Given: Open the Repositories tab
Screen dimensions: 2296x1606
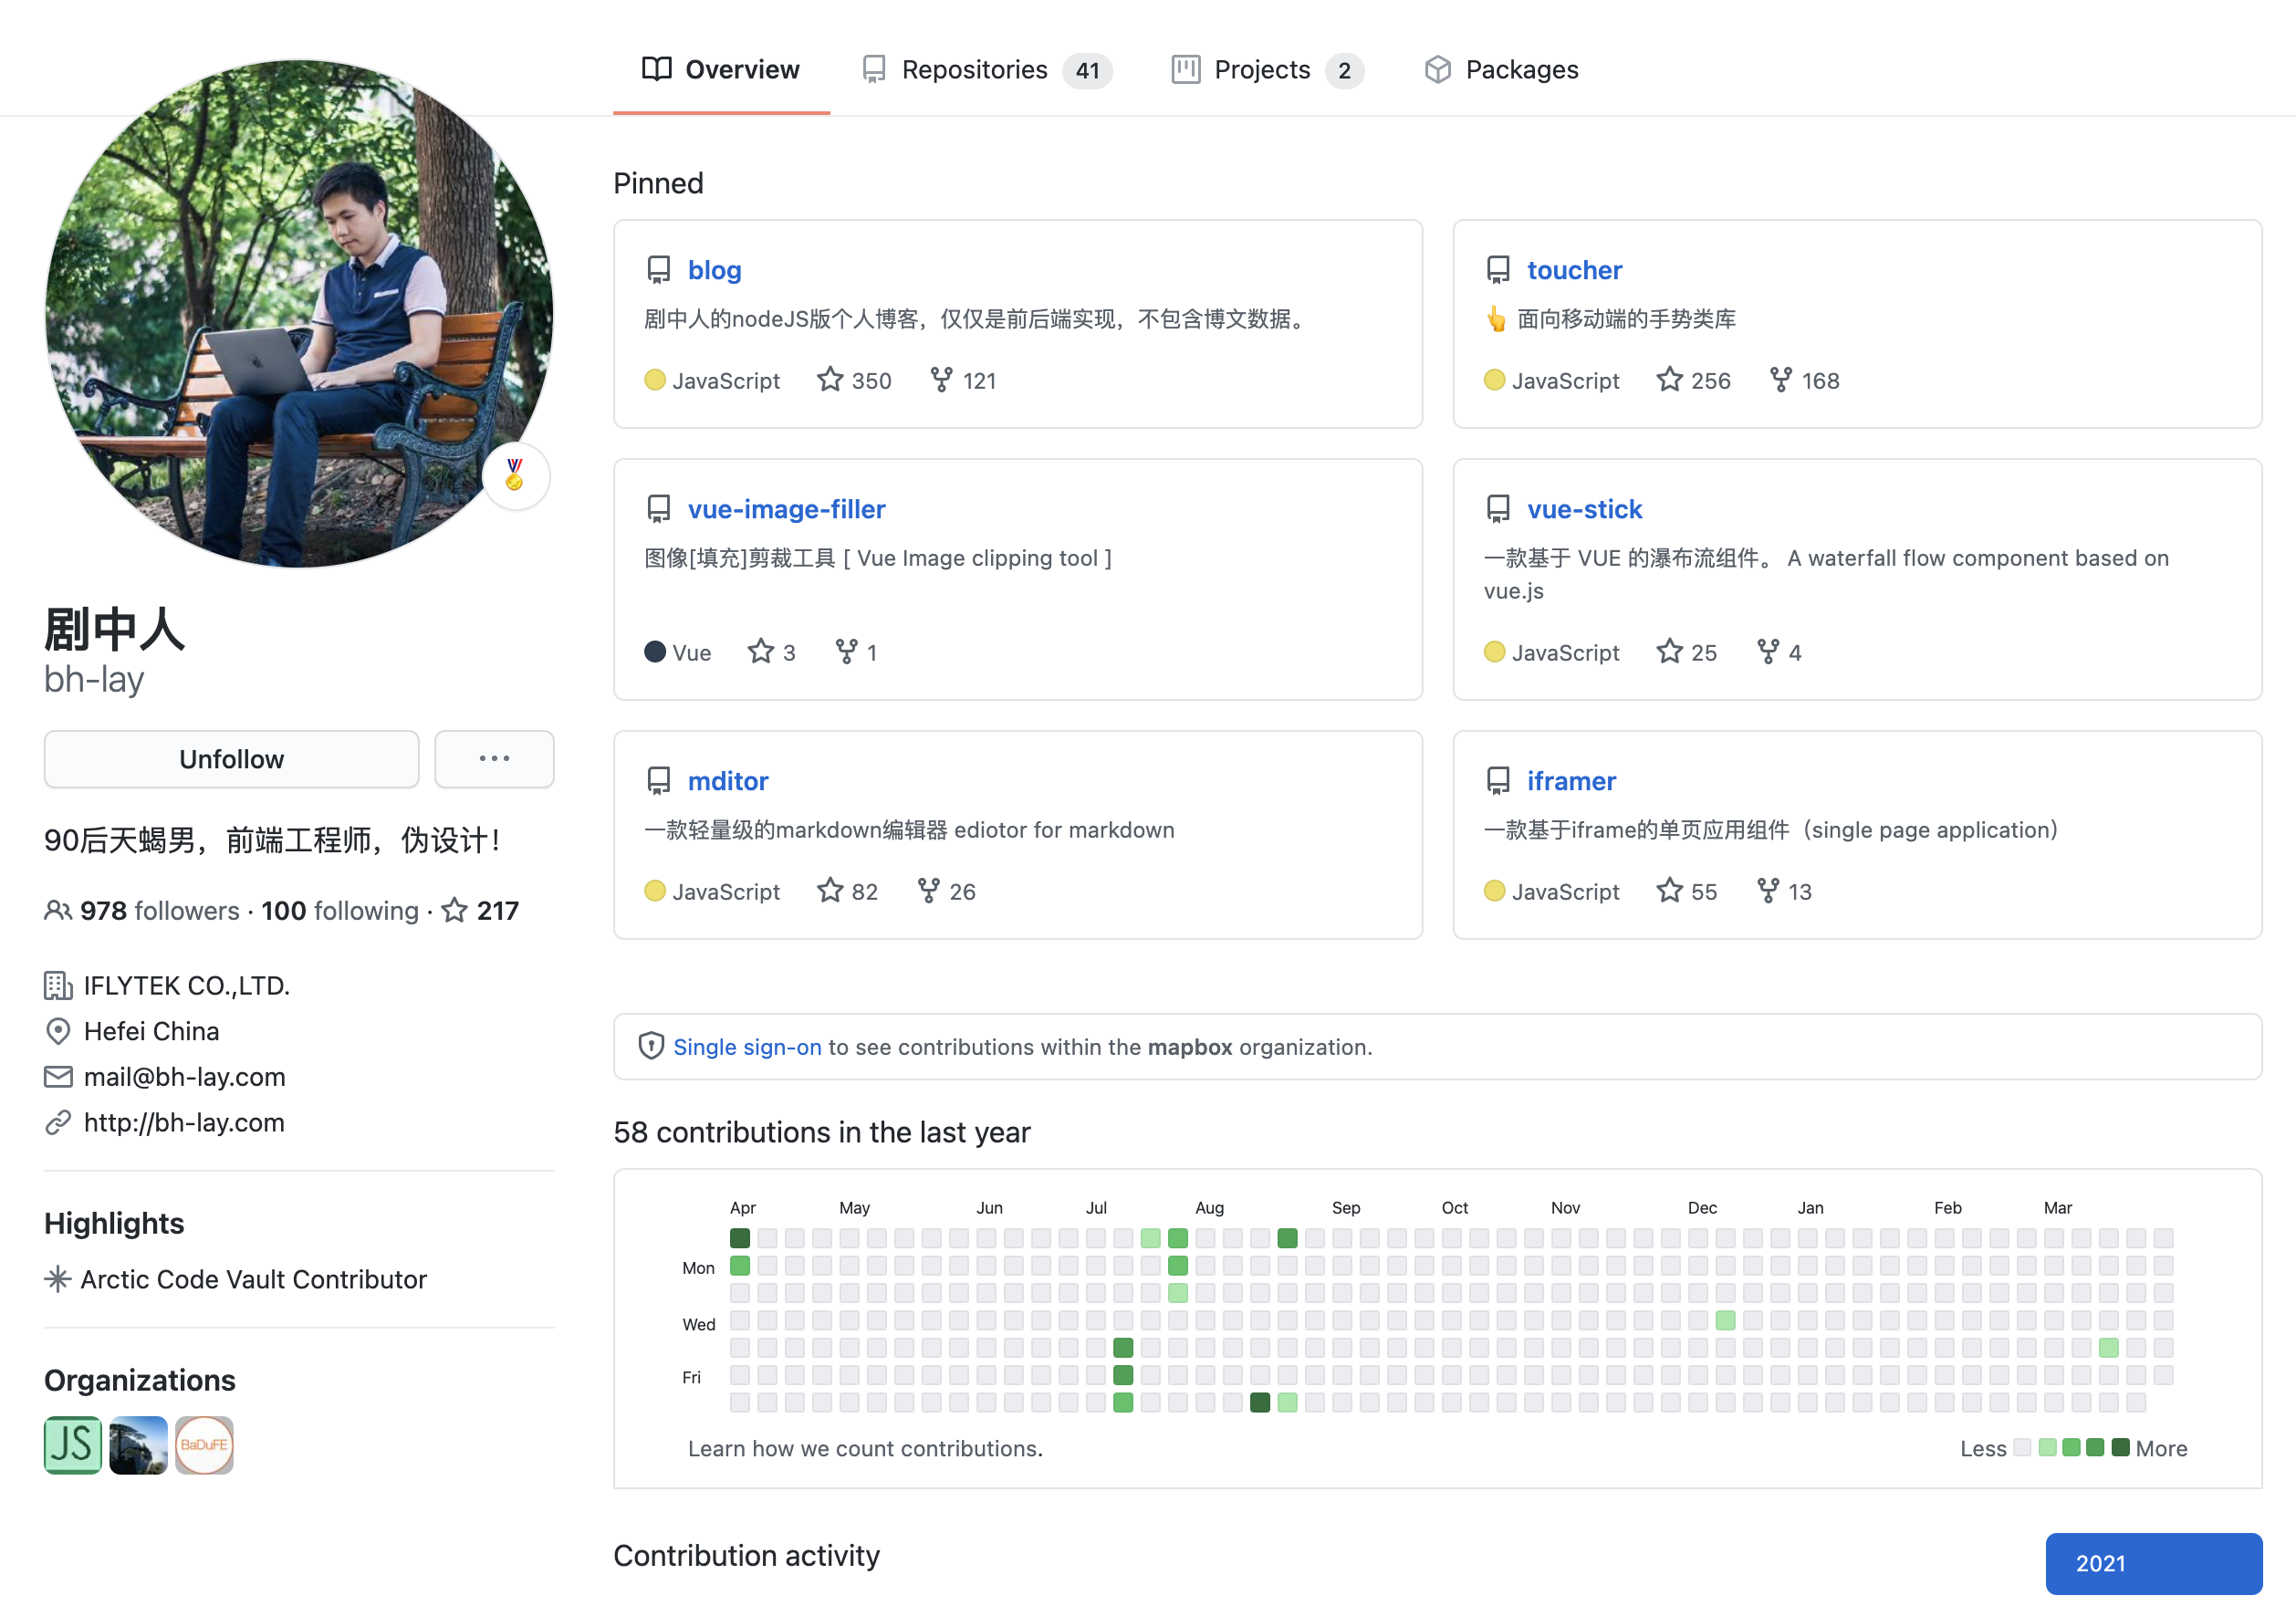Looking at the screenshot, I should click(986, 69).
